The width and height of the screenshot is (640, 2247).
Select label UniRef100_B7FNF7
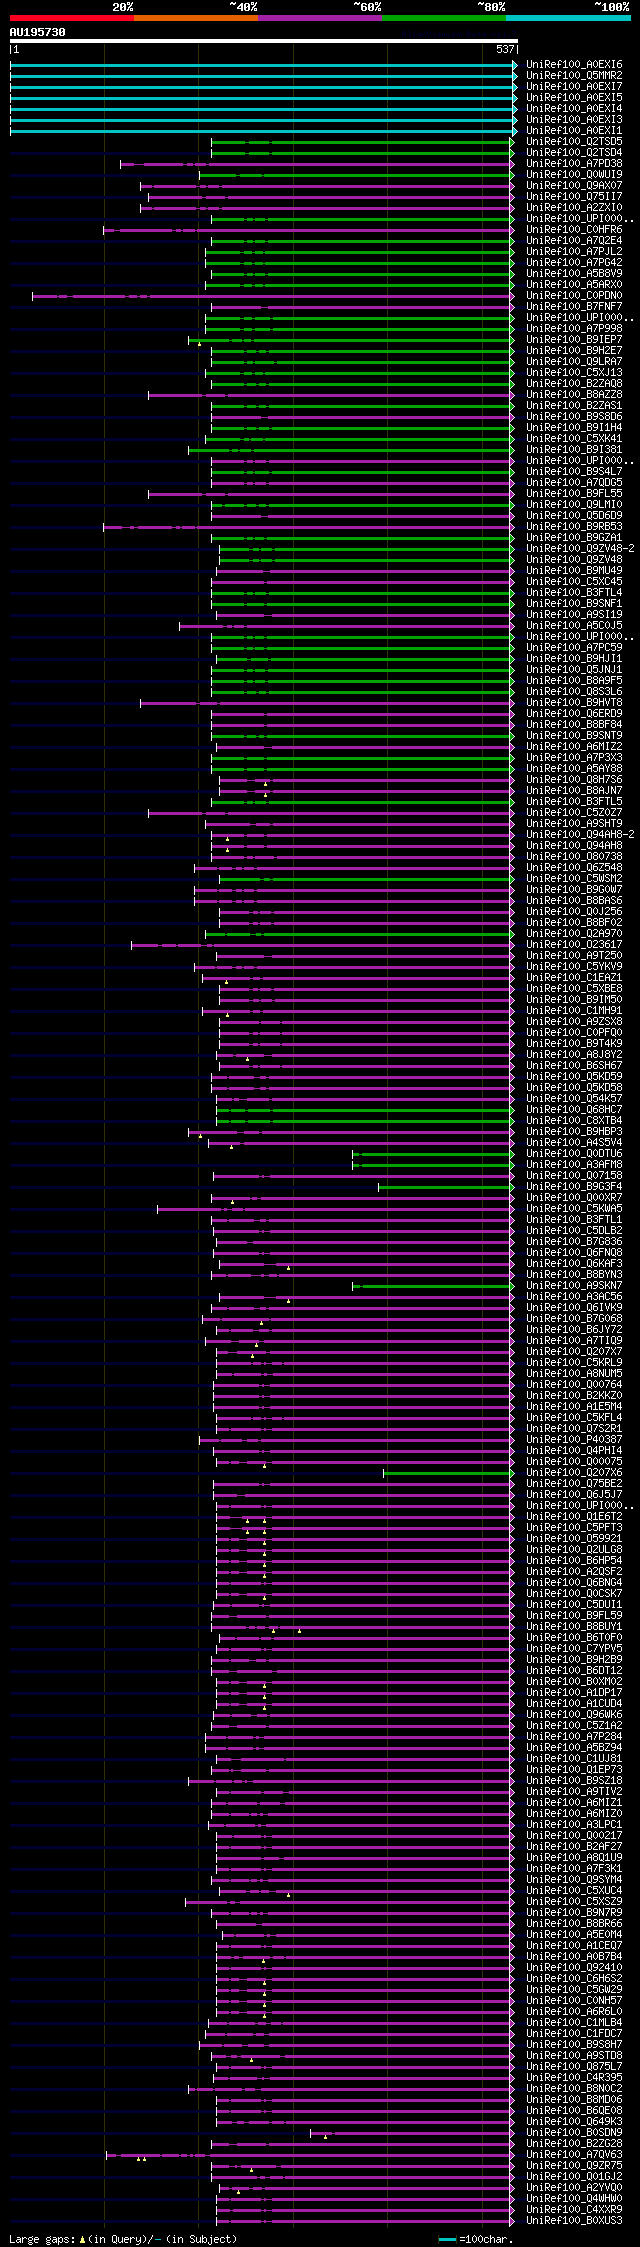574,307
